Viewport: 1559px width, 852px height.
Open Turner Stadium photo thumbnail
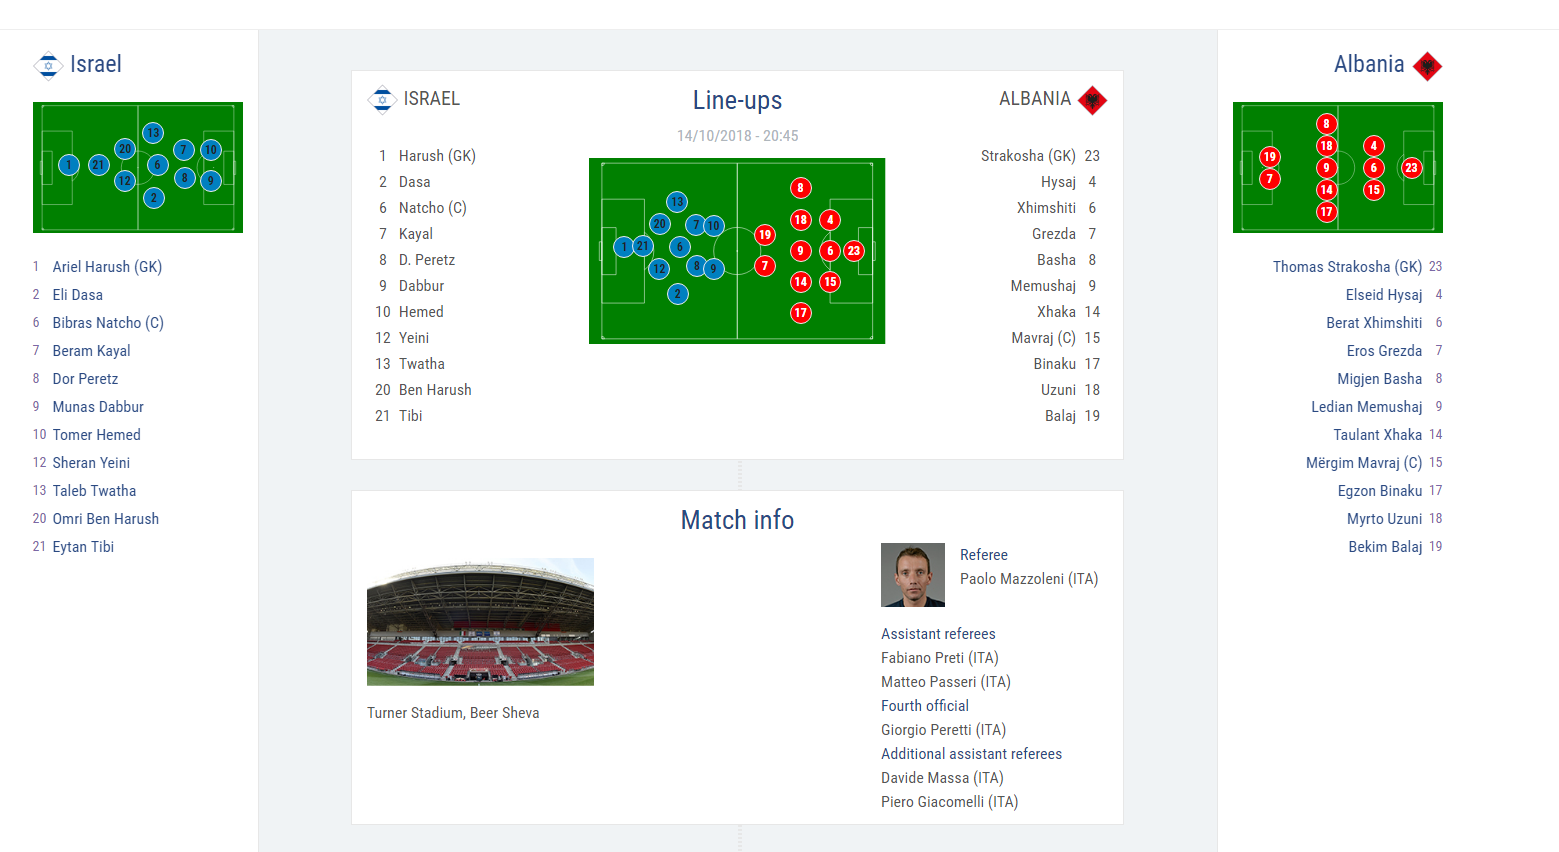click(480, 622)
